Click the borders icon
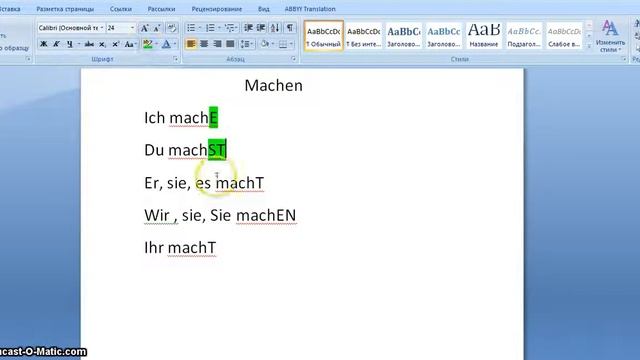640x360 pixels. 283,44
